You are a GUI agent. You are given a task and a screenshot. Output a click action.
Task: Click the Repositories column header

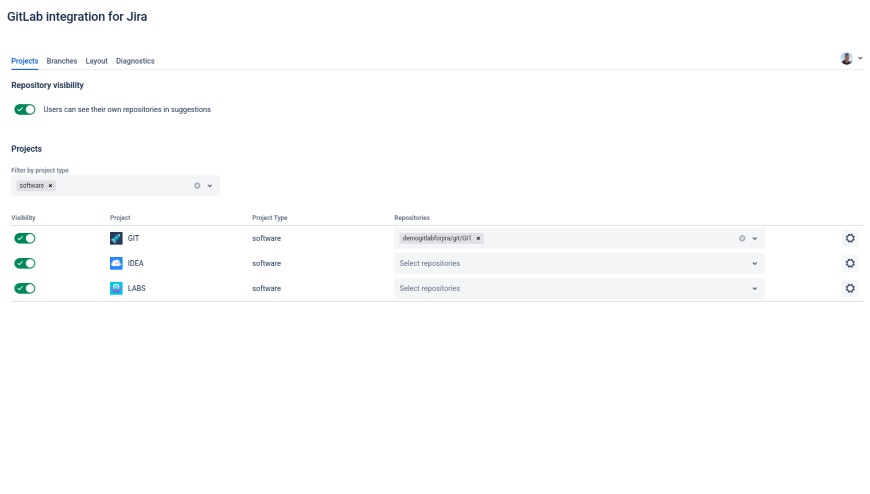(412, 218)
